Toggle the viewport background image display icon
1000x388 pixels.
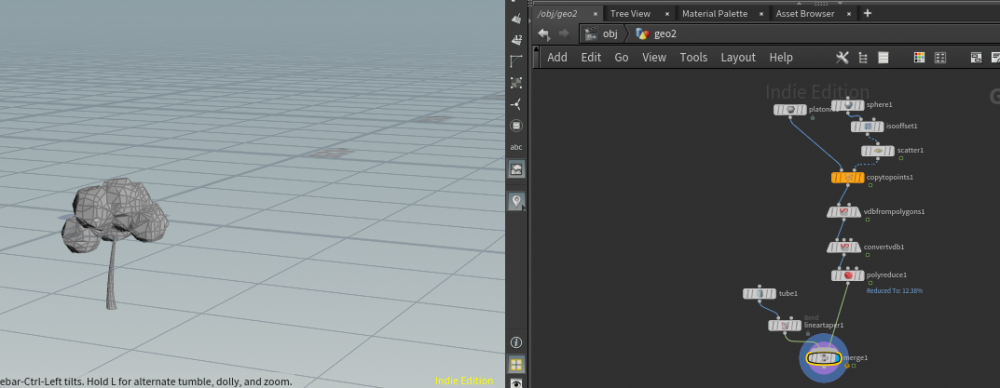(517, 169)
